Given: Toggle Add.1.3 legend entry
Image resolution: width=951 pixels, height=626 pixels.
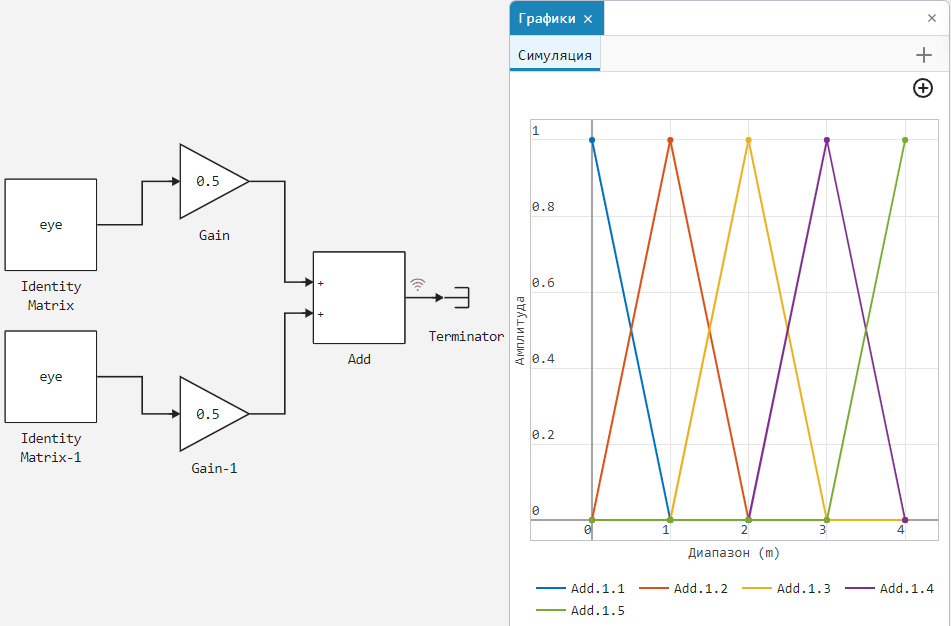Looking at the screenshot, I should coord(787,588).
